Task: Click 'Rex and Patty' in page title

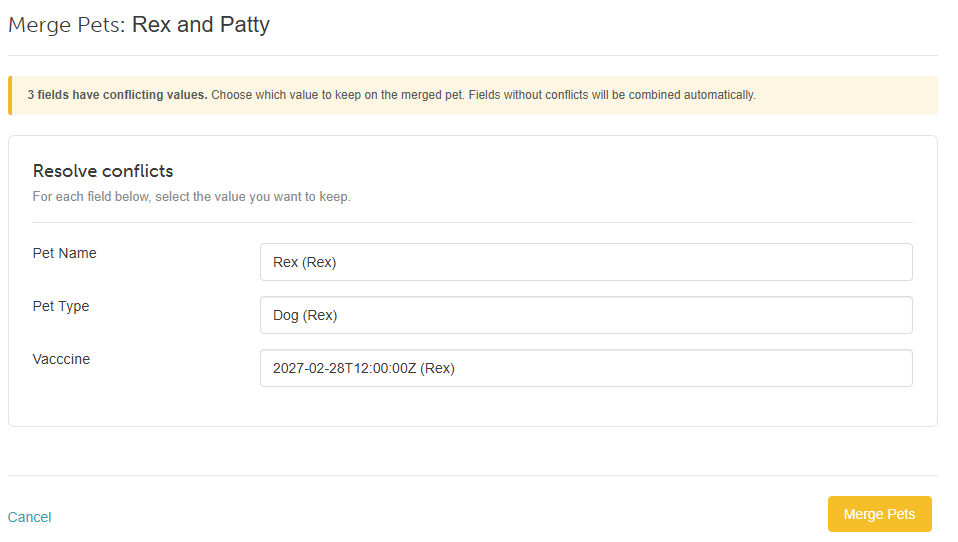Action: coord(201,25)
